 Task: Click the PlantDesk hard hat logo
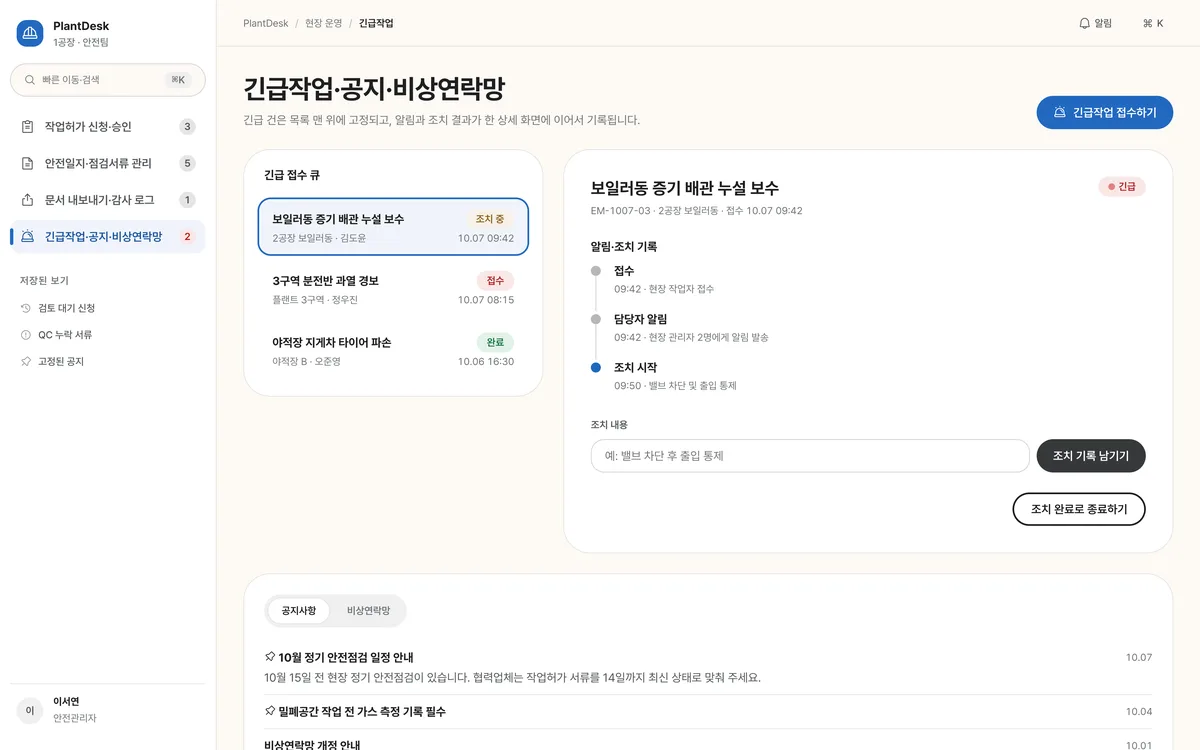(30, 34)
